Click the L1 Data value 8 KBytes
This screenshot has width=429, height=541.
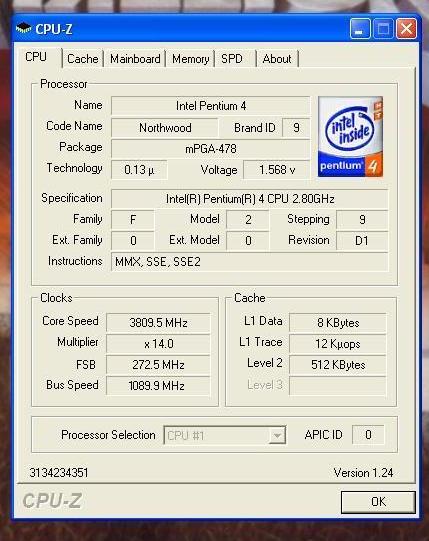pyautogui.click(x=338, y=323)
